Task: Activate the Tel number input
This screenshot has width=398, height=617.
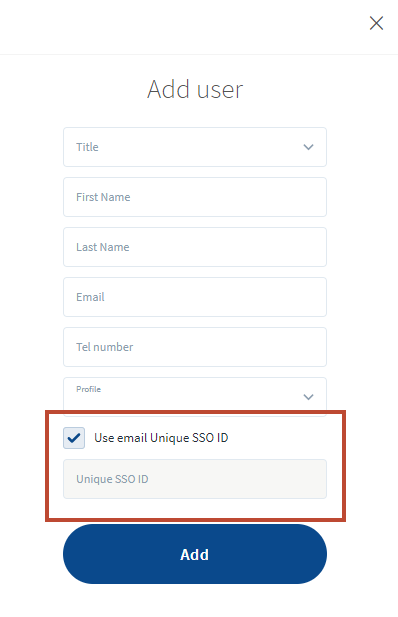Action: 195,347
